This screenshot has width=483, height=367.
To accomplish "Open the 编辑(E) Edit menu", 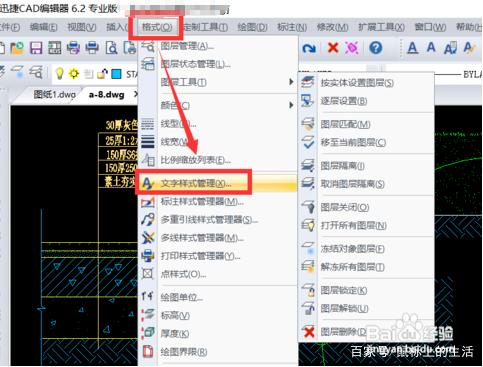I will [x=43, y=27].
